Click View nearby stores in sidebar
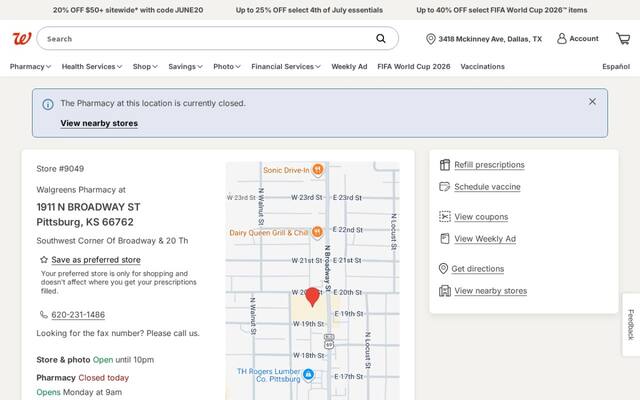 click(491, 291)
